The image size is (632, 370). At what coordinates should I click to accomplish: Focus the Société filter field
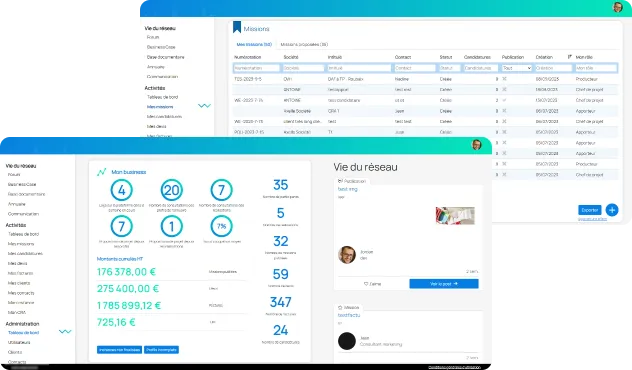point(304,68)
